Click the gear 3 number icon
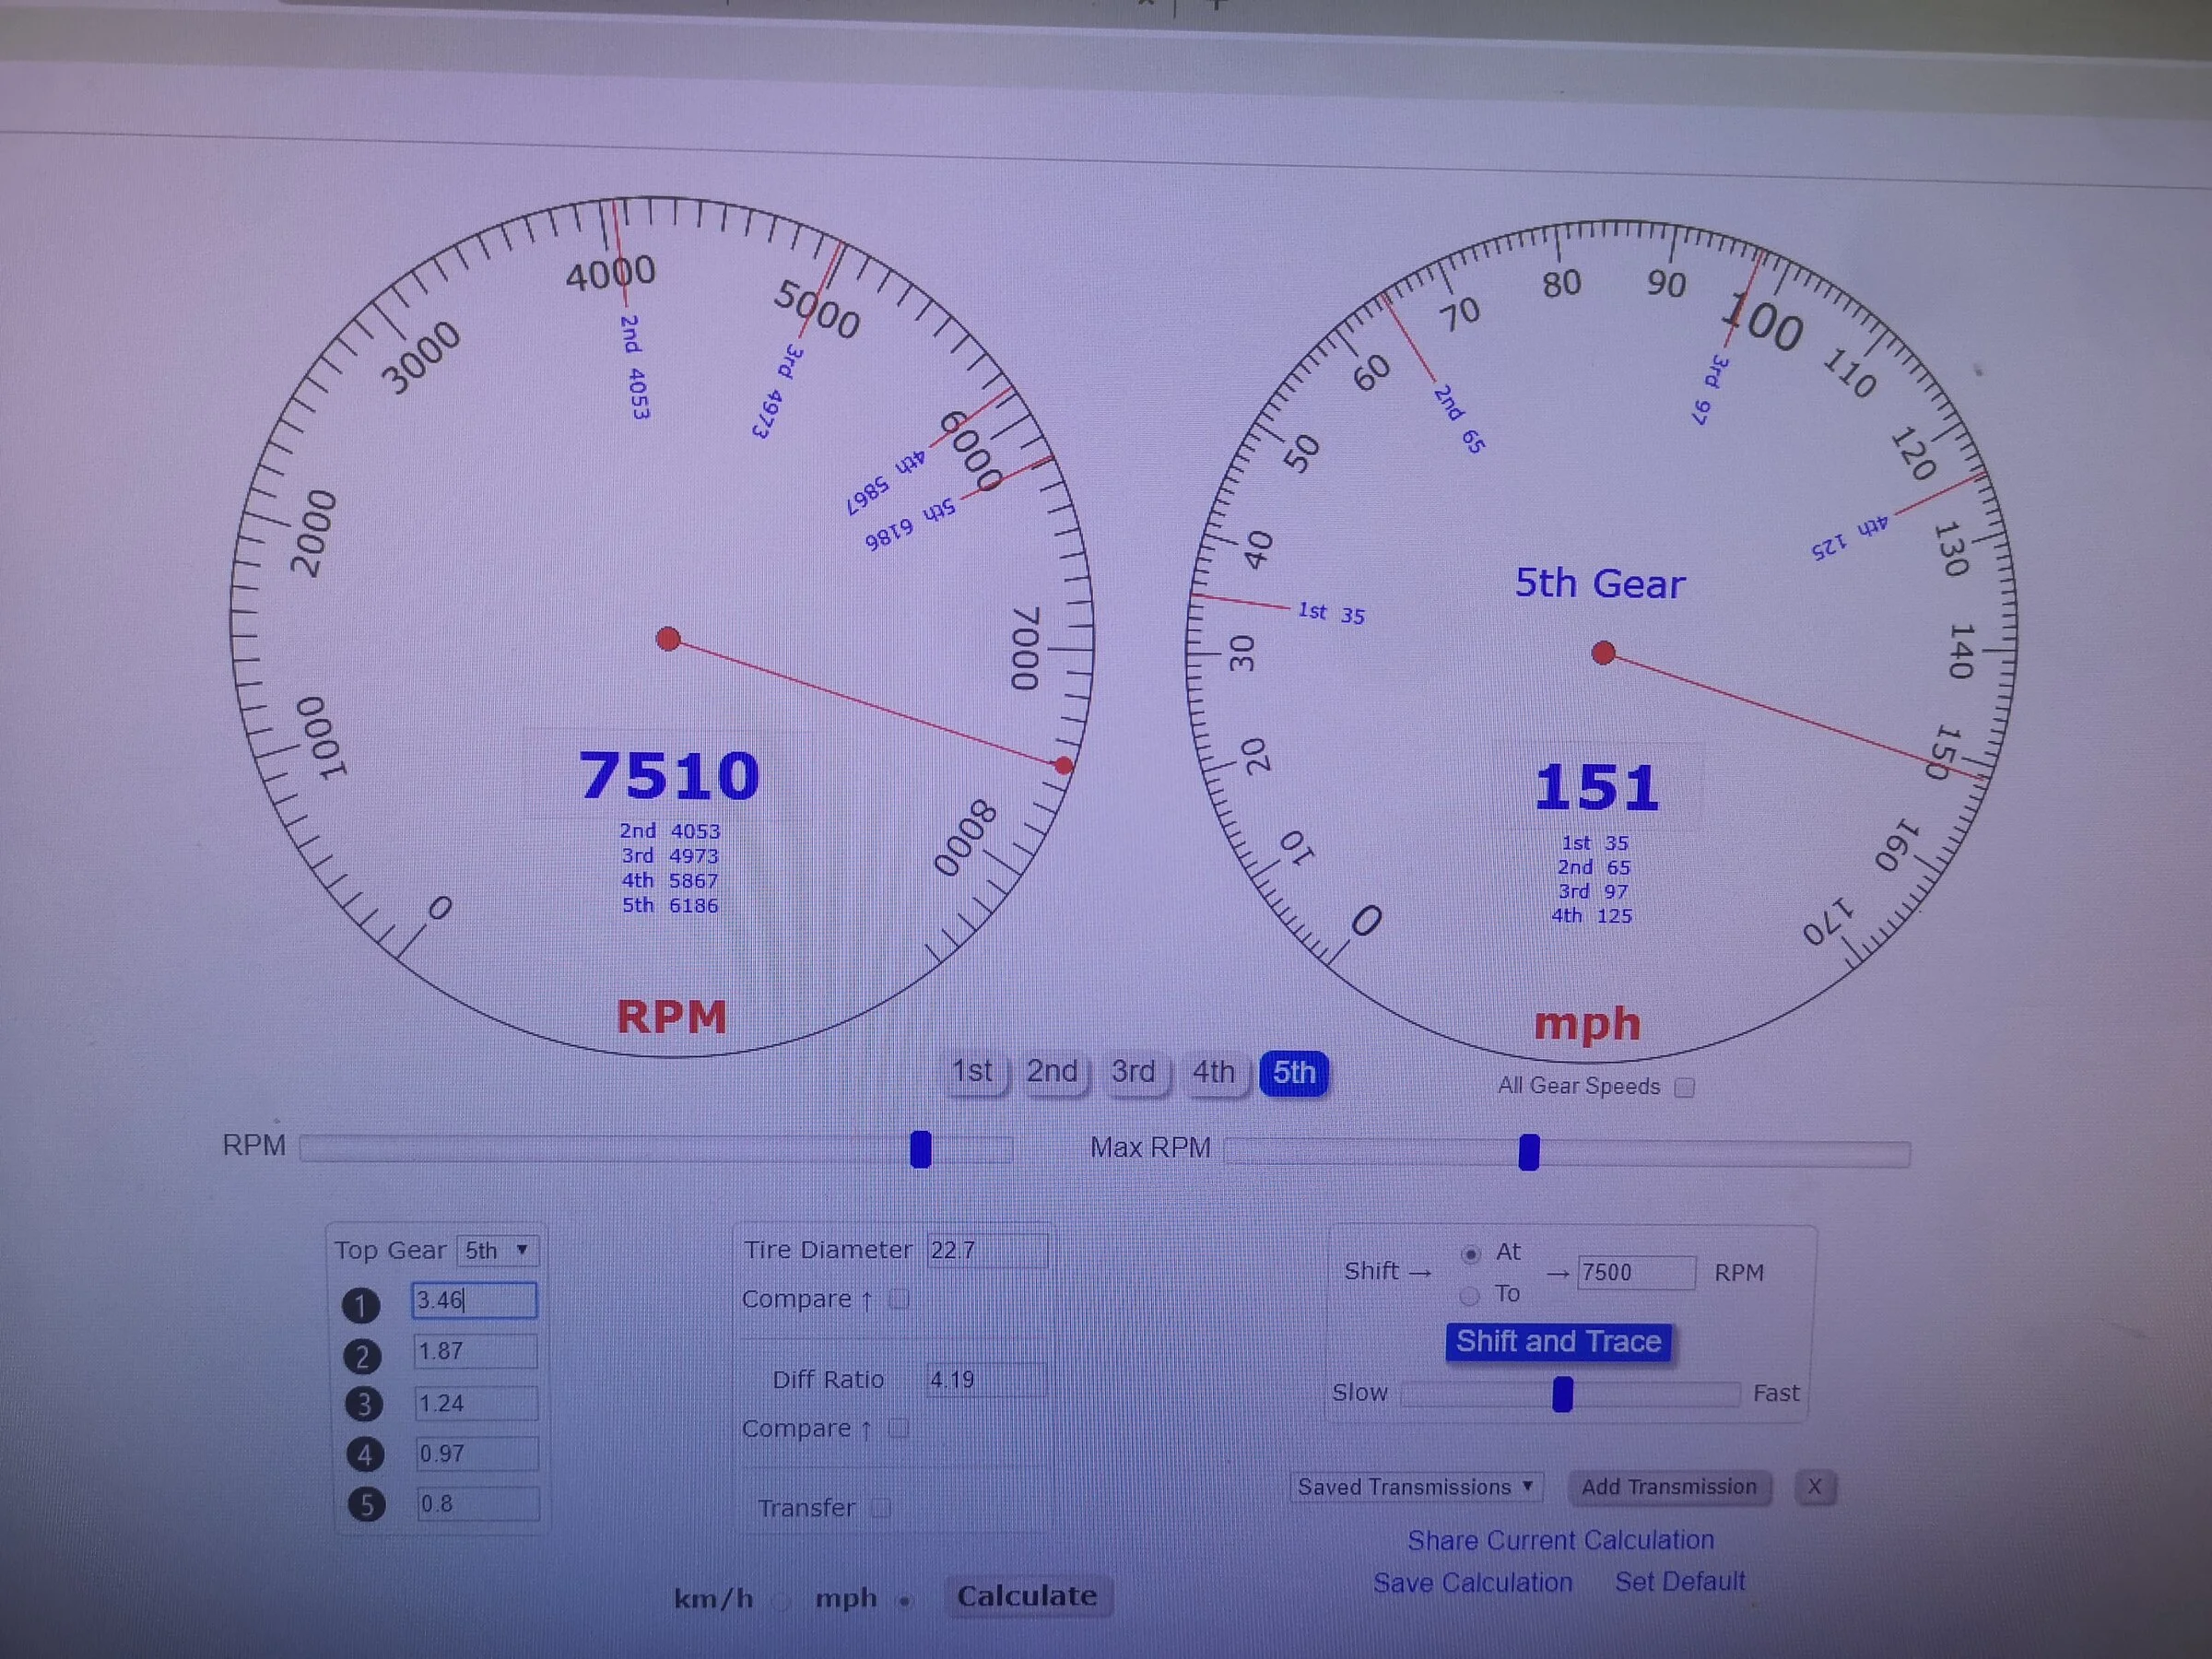The width and height of the screenshot is (2212, 1659). [364, 1404]
